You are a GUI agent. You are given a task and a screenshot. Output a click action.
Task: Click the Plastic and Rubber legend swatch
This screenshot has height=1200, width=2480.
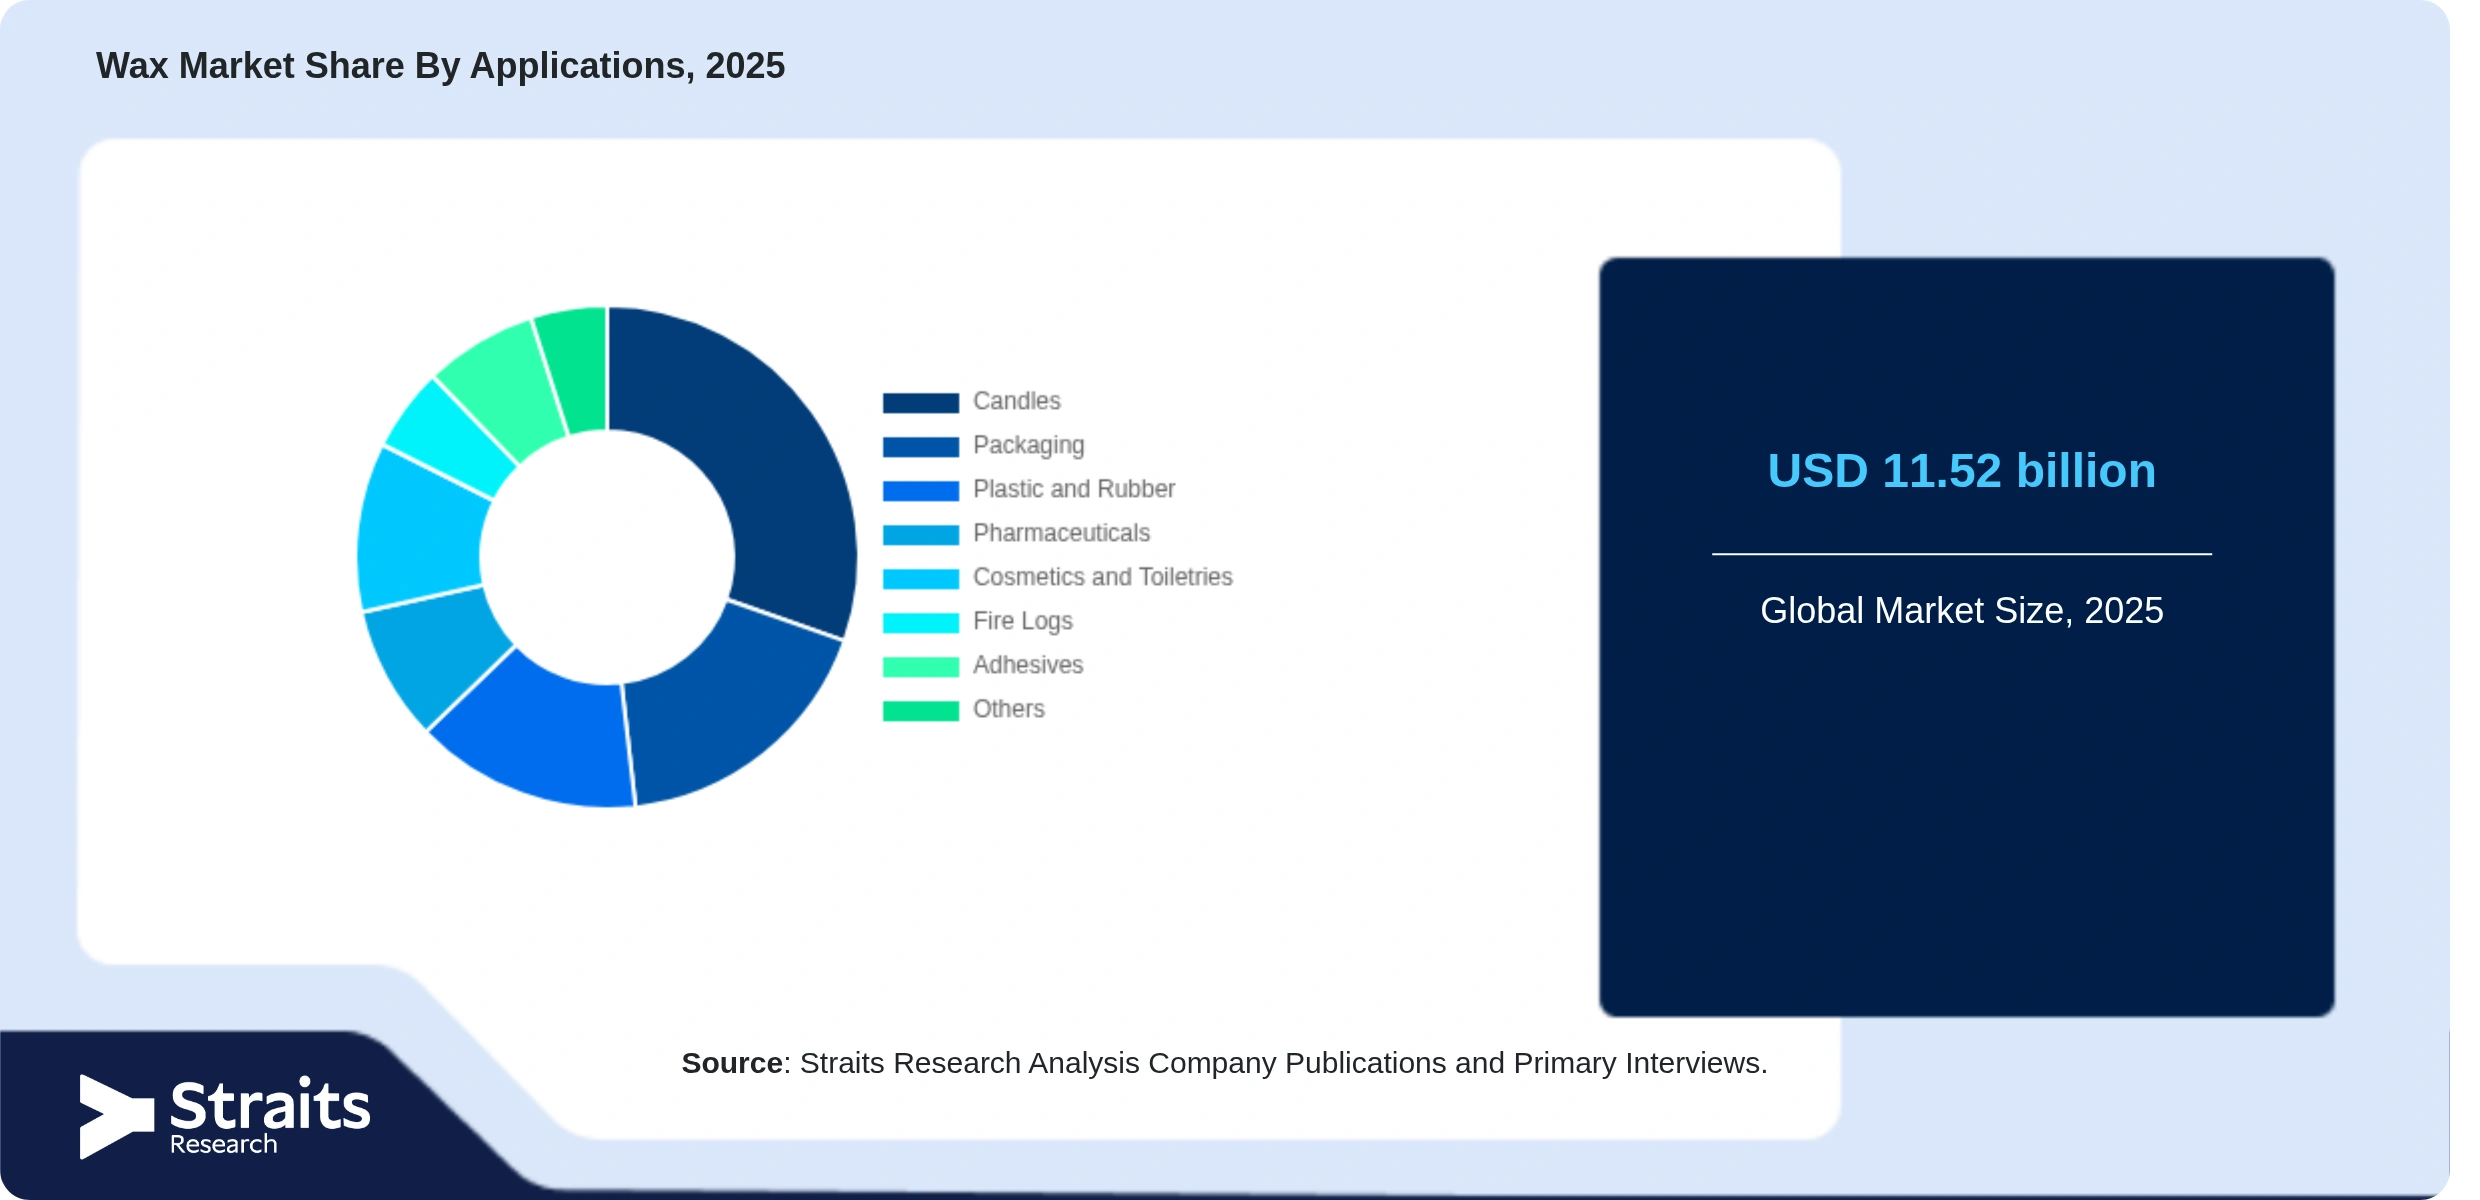(920, 490)
